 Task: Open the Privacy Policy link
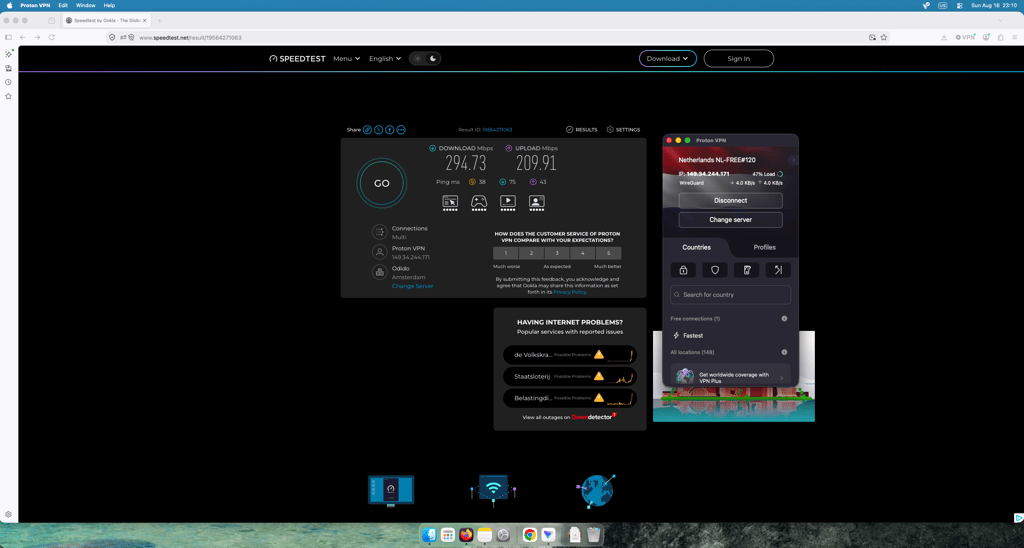(569, 292)
